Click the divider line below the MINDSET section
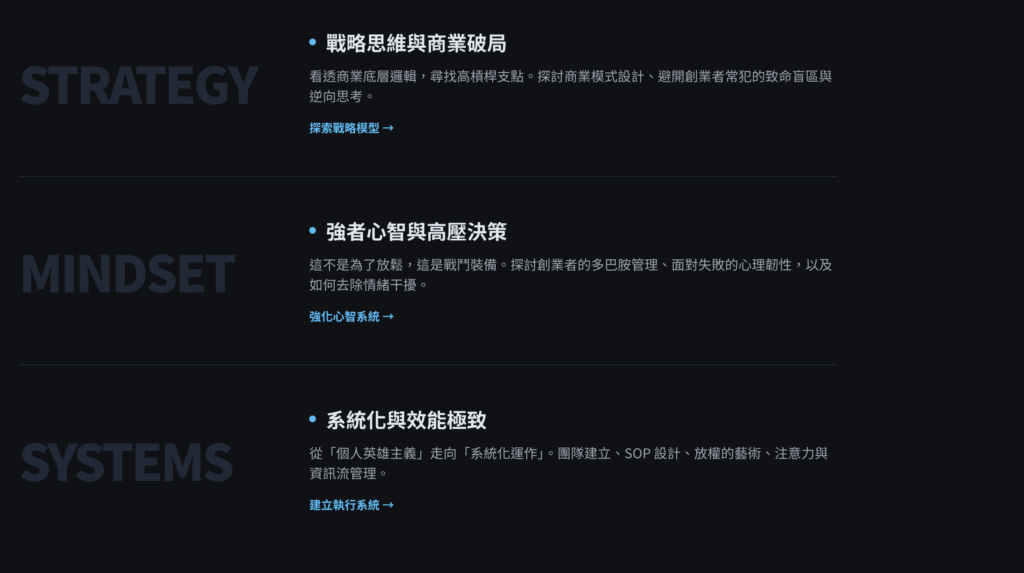The image size is (1024, 573). point(427,365)
